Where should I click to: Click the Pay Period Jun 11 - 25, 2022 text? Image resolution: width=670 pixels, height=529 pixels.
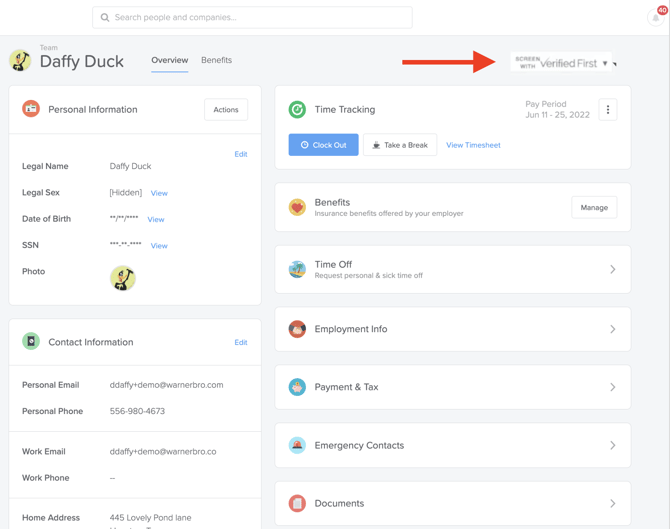tap(557, 109)
